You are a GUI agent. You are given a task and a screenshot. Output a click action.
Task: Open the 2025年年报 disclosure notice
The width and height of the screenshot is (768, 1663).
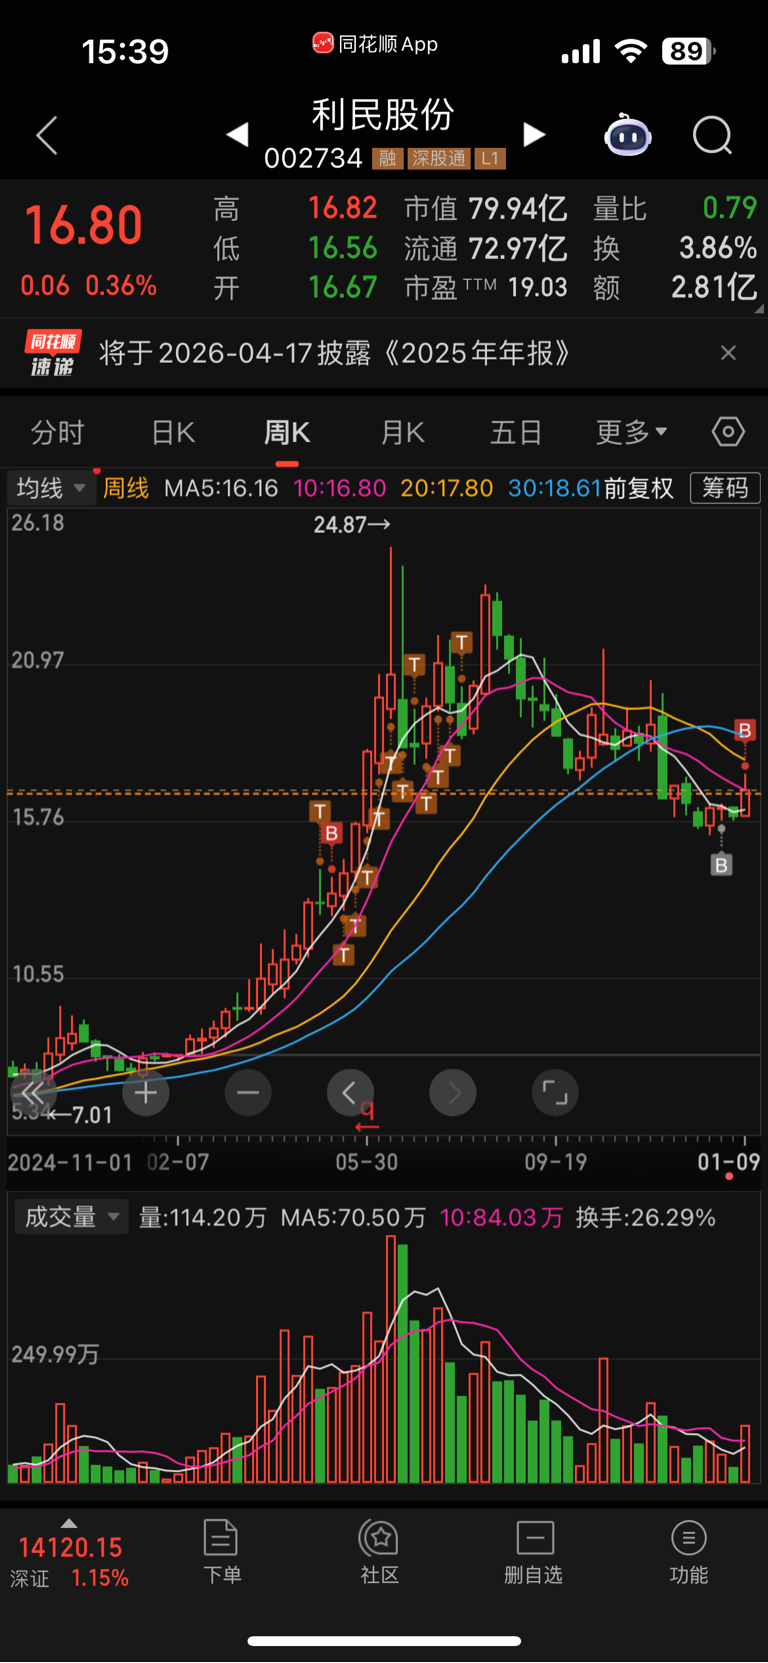coord(335,353)
